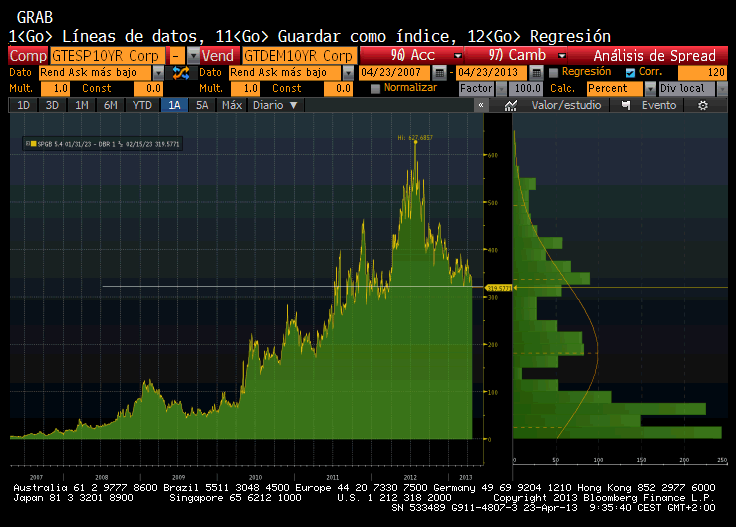Screen dimensions: 736x527
Task: Open the 96) Acc dropdown menu
Action: click(x=458, y=56)
